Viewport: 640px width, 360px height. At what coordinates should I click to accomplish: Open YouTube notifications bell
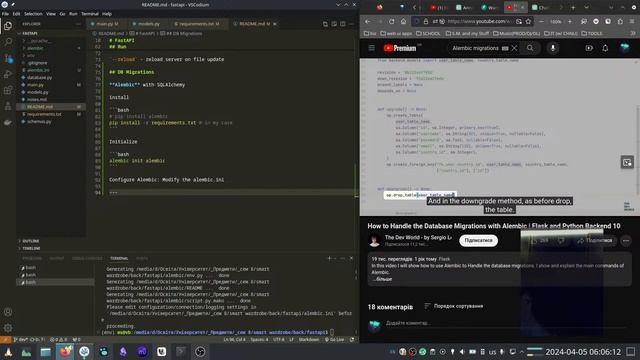(605, 48)
